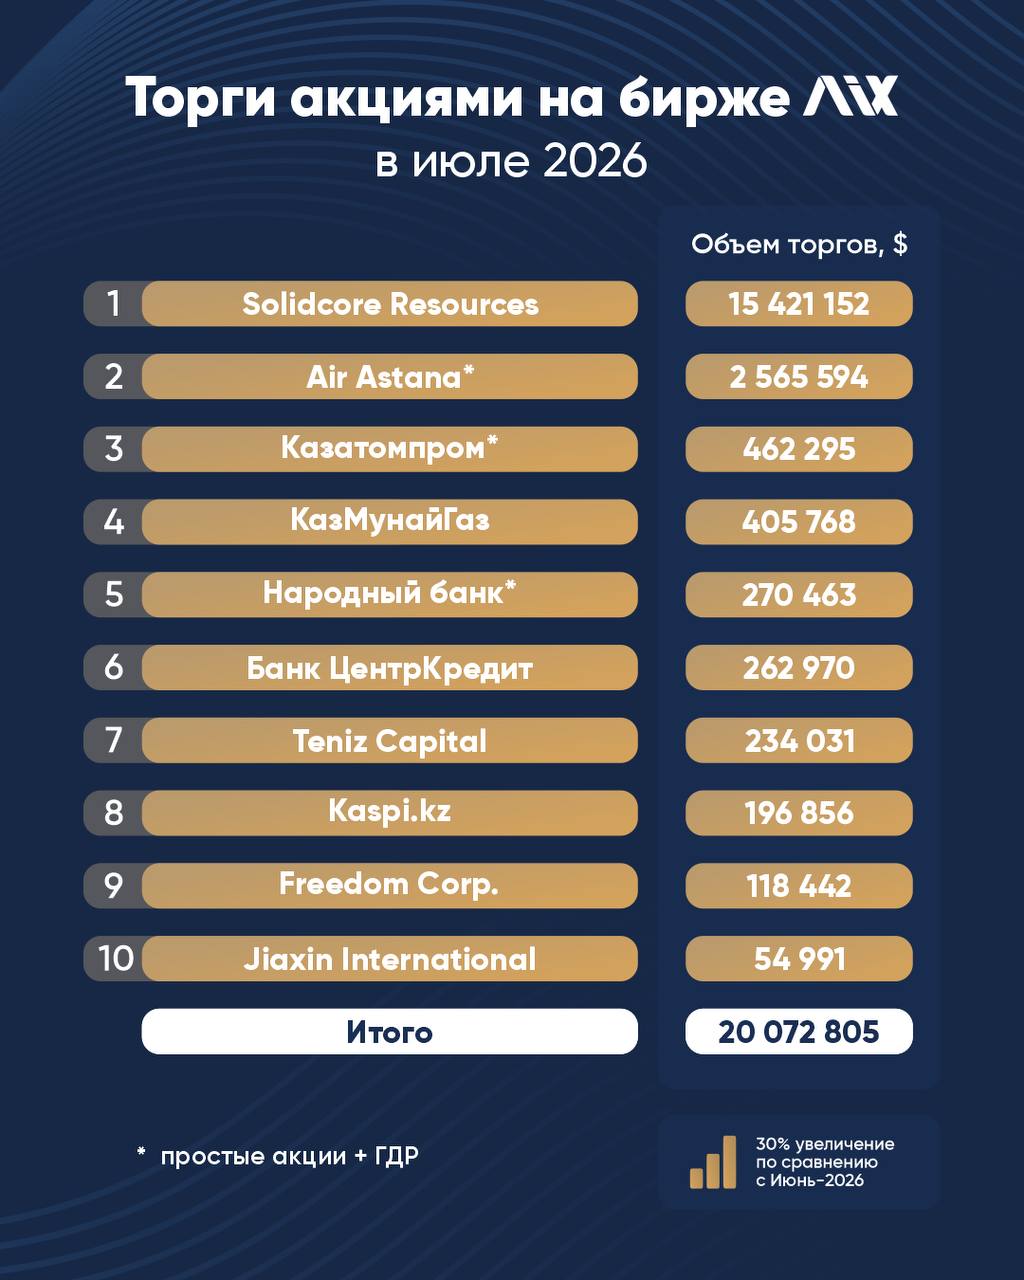
Task: Click the rank number 10 badge
Action: coord(116,959)
